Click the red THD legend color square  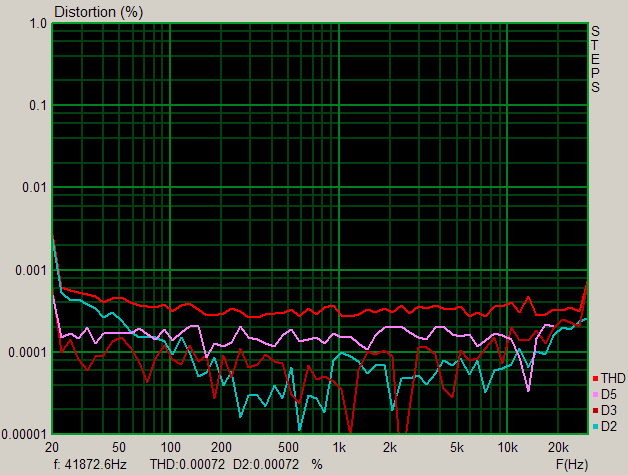(x=596, y=379)
